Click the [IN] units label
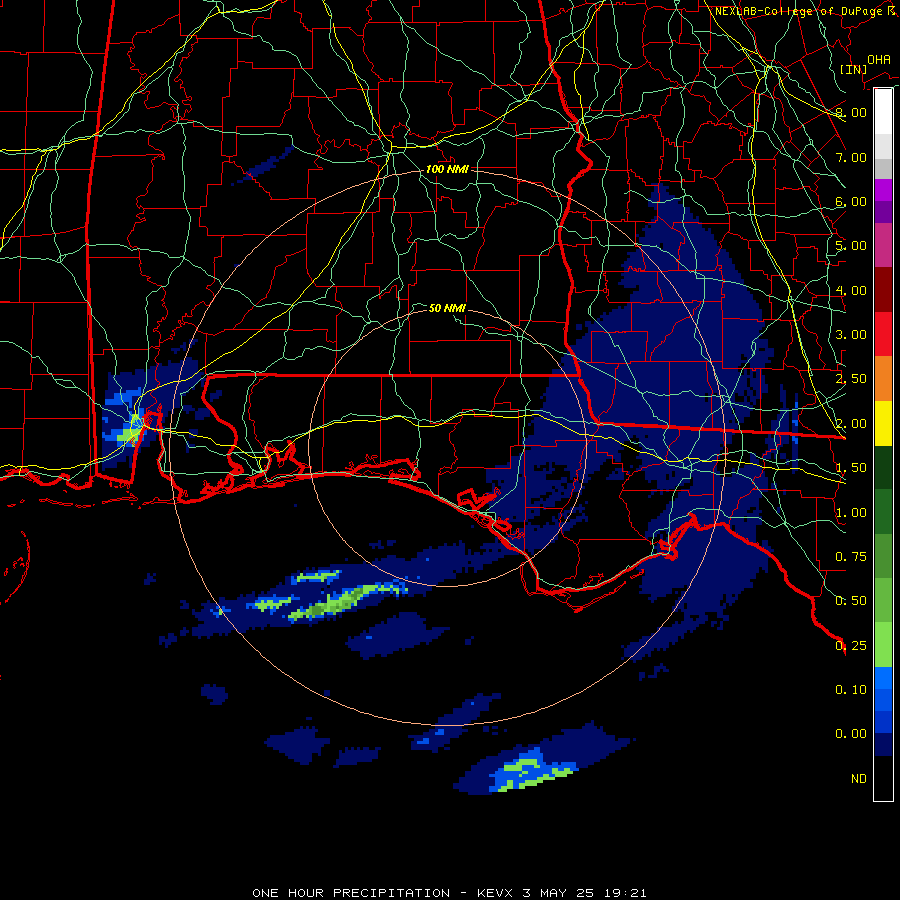Image resolution: width=900 pixels, height=900 pixels. [x=853, y=69]
